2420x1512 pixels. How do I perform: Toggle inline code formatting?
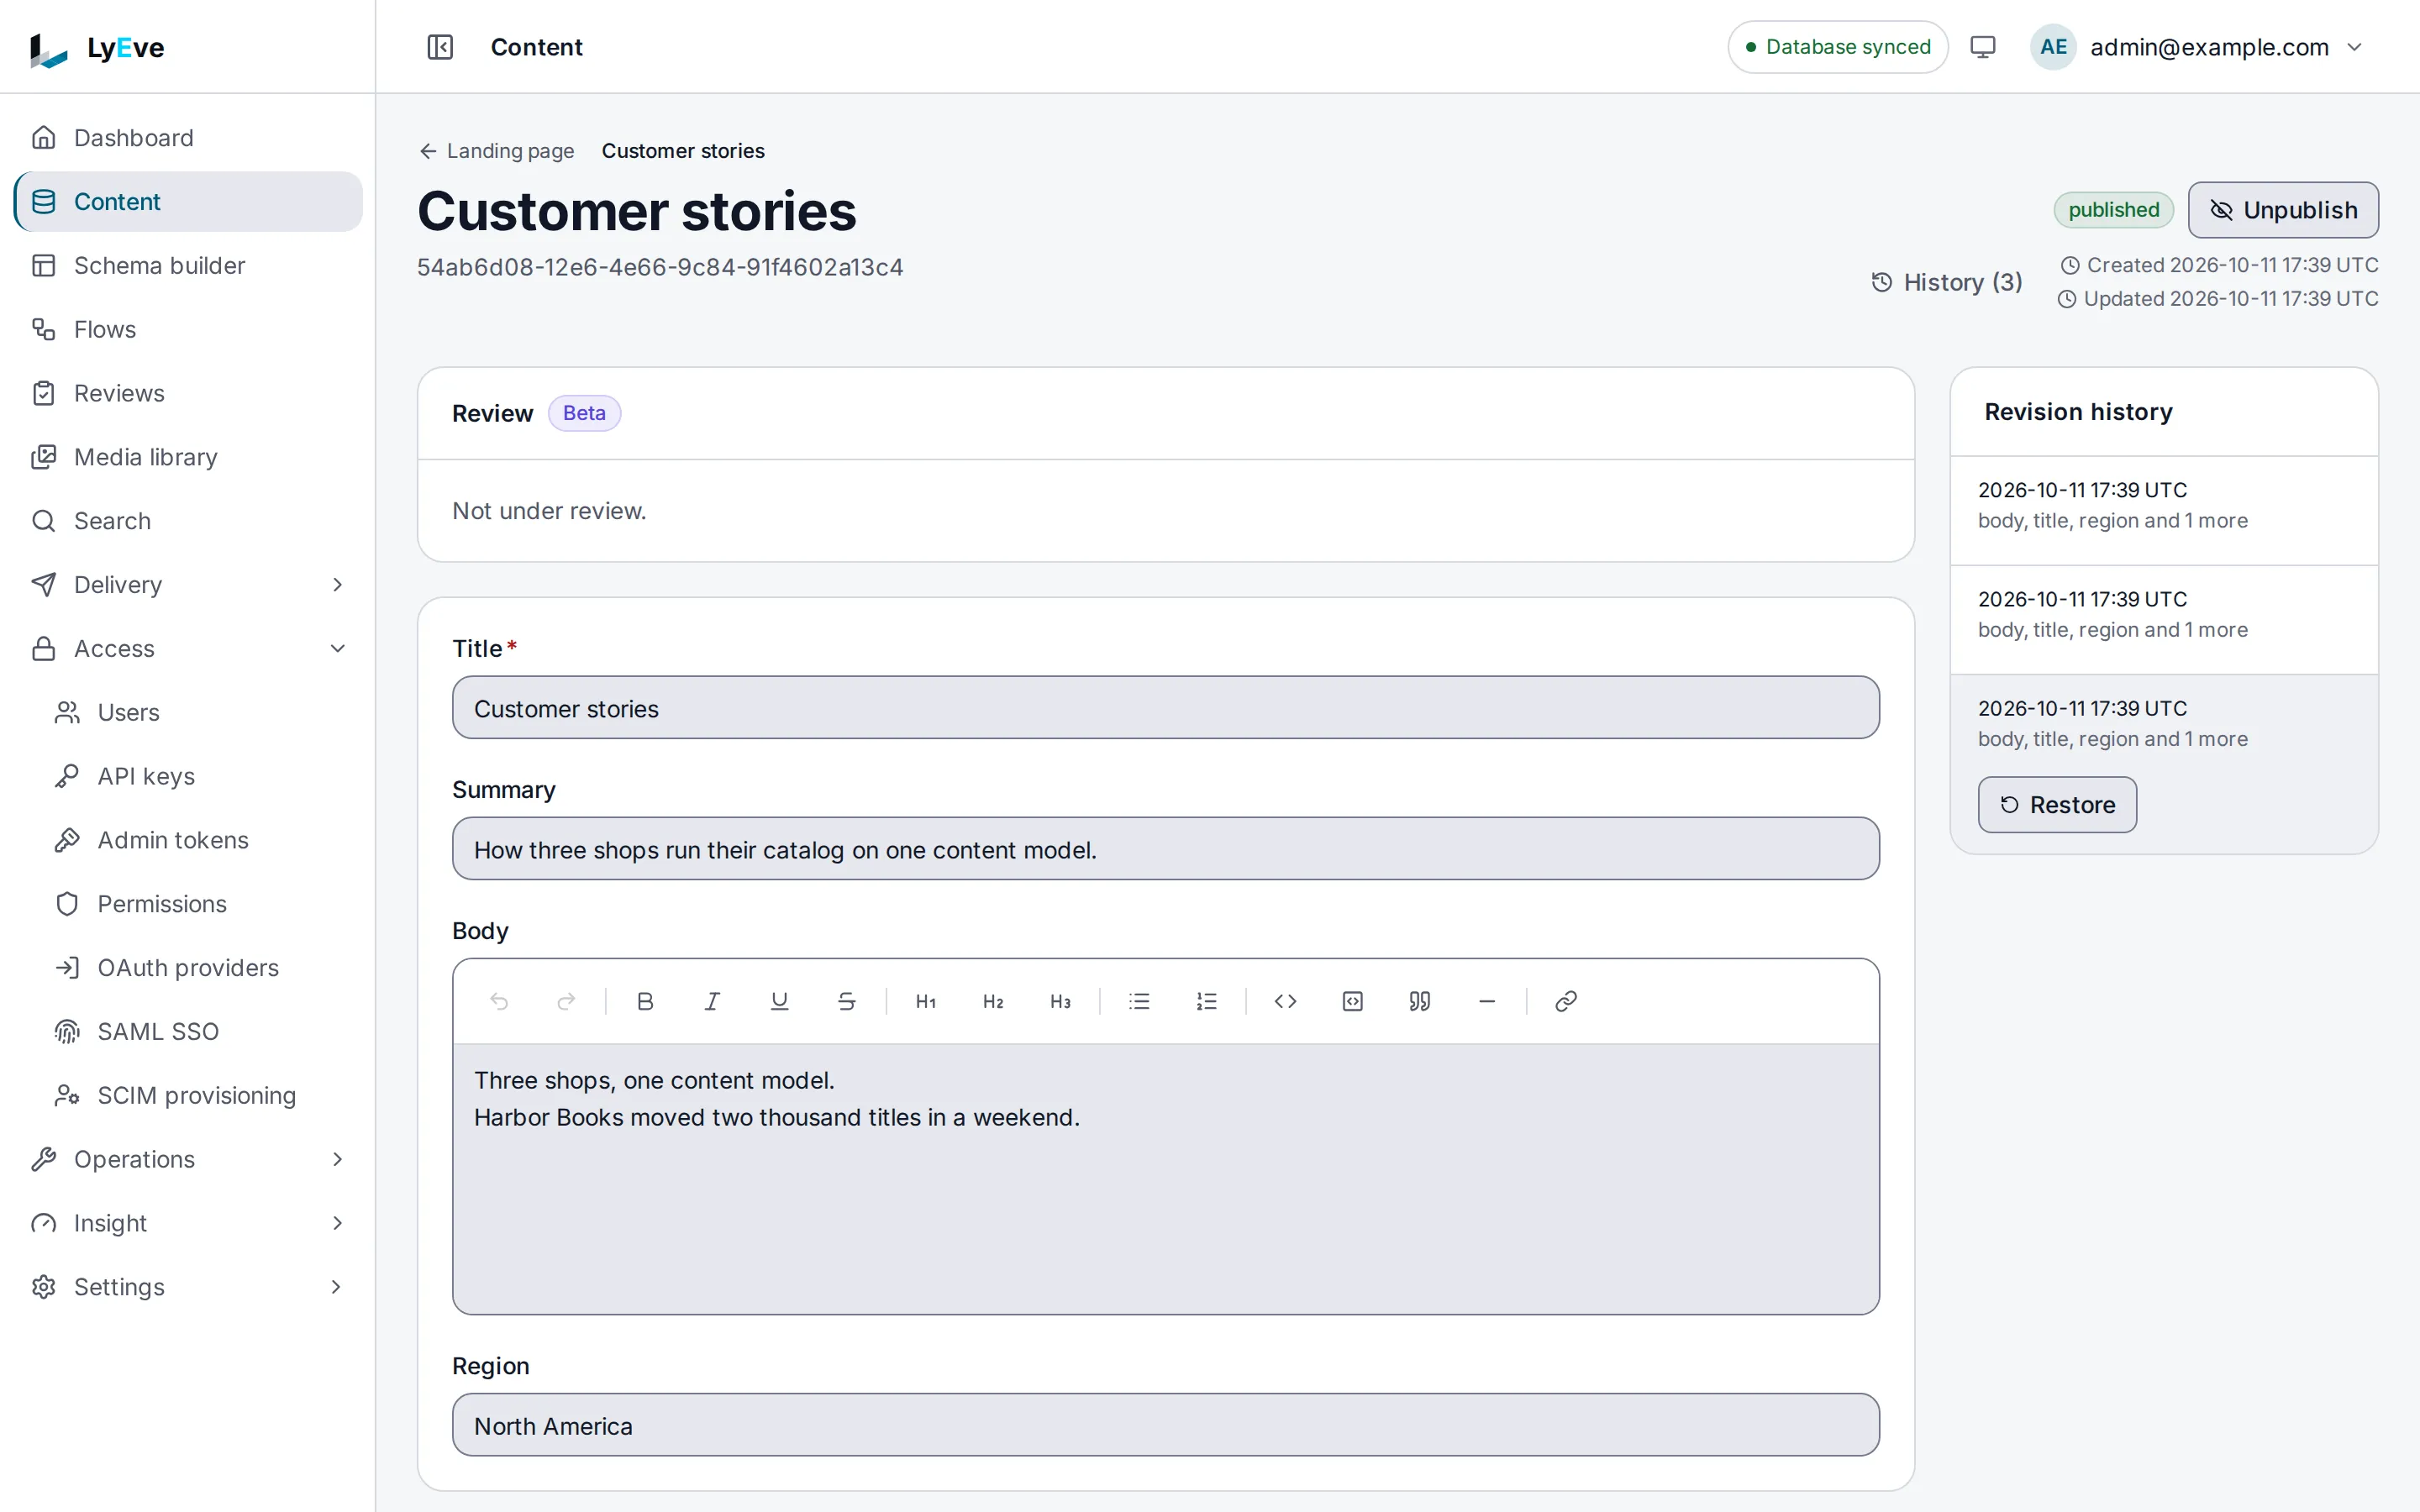[x=1286, y=1001]
